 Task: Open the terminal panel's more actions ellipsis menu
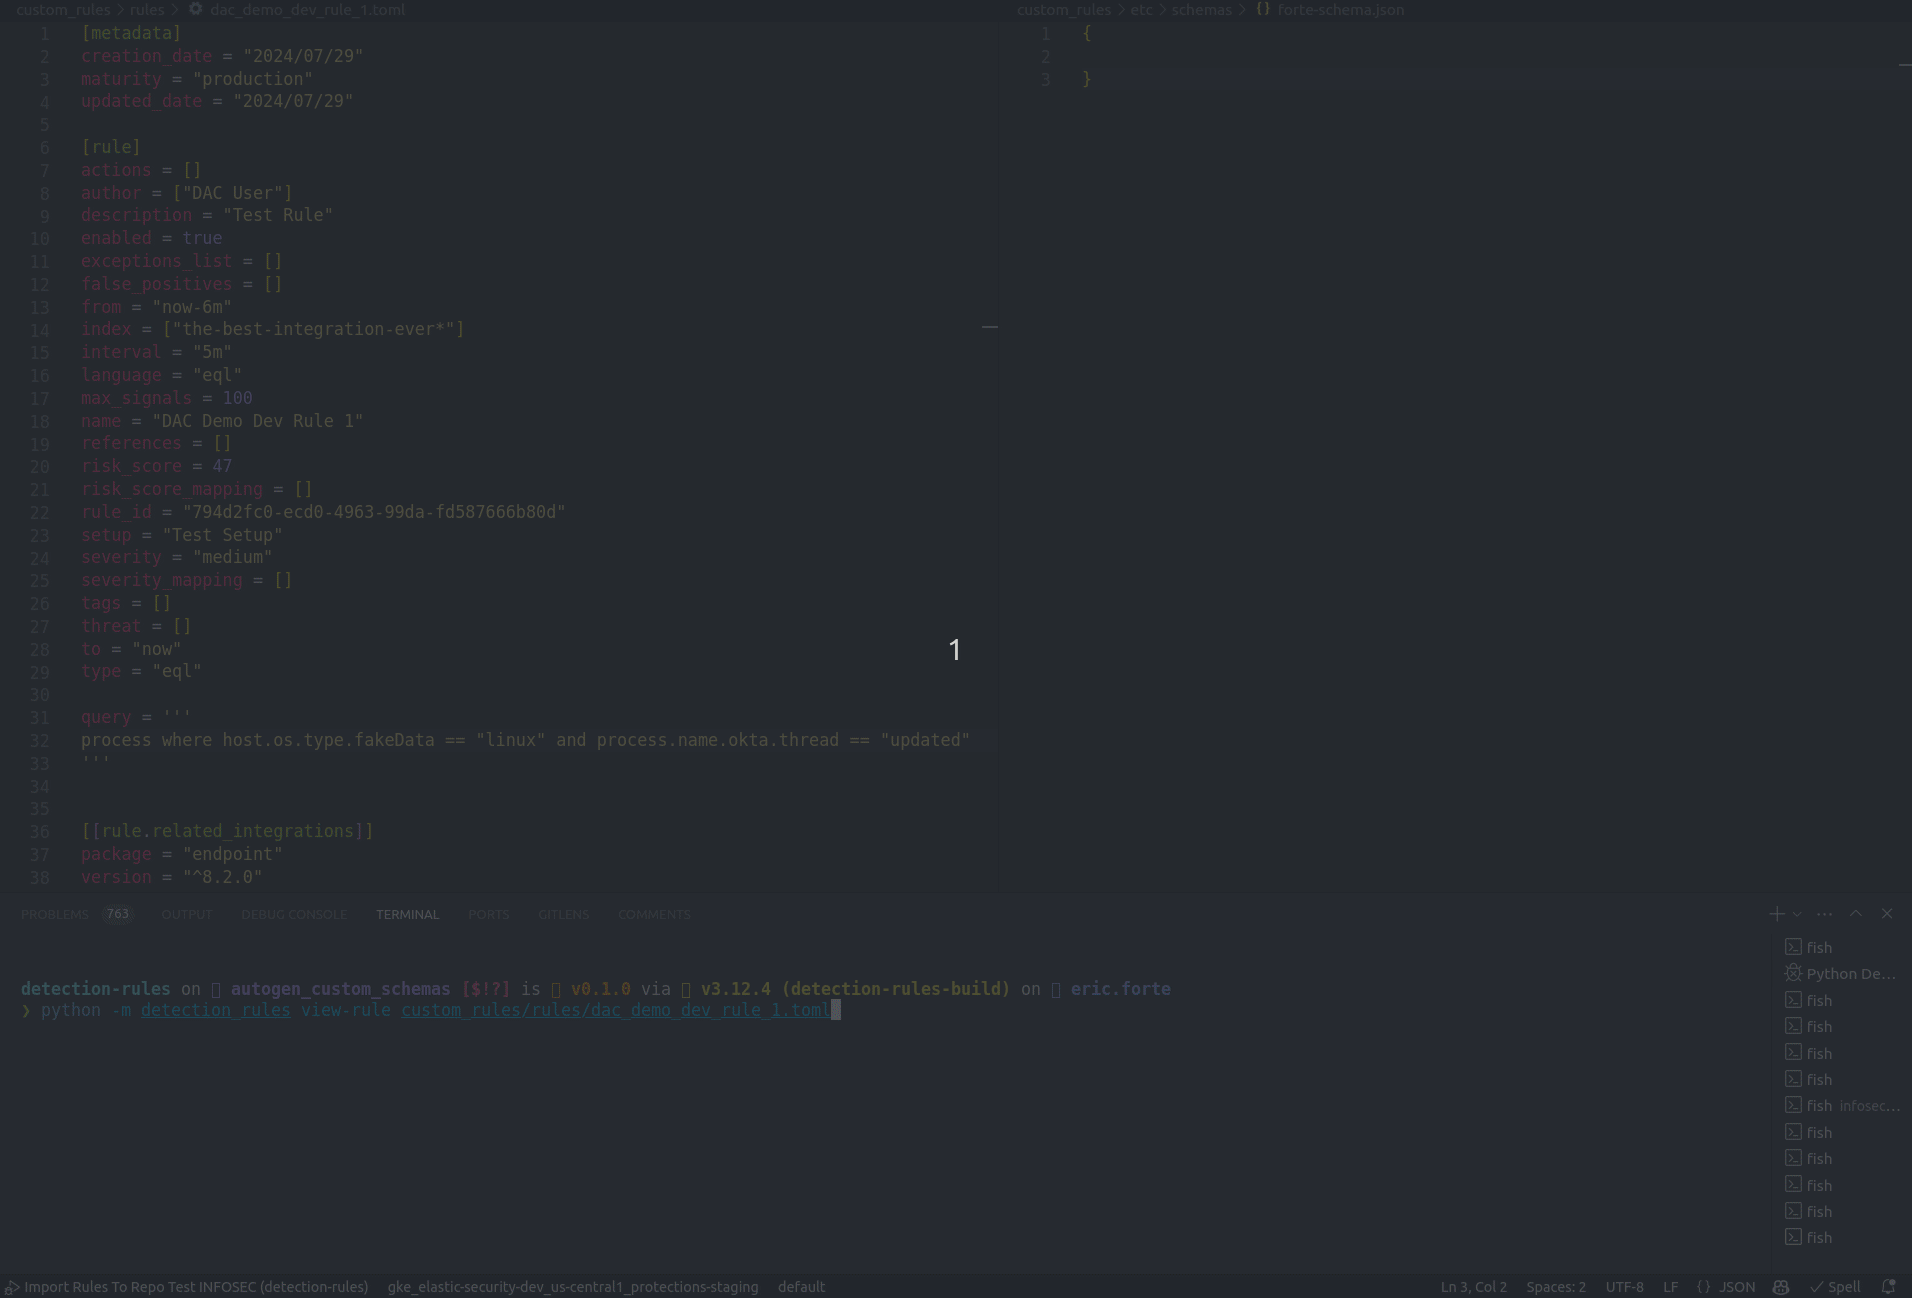[1824, 914]
